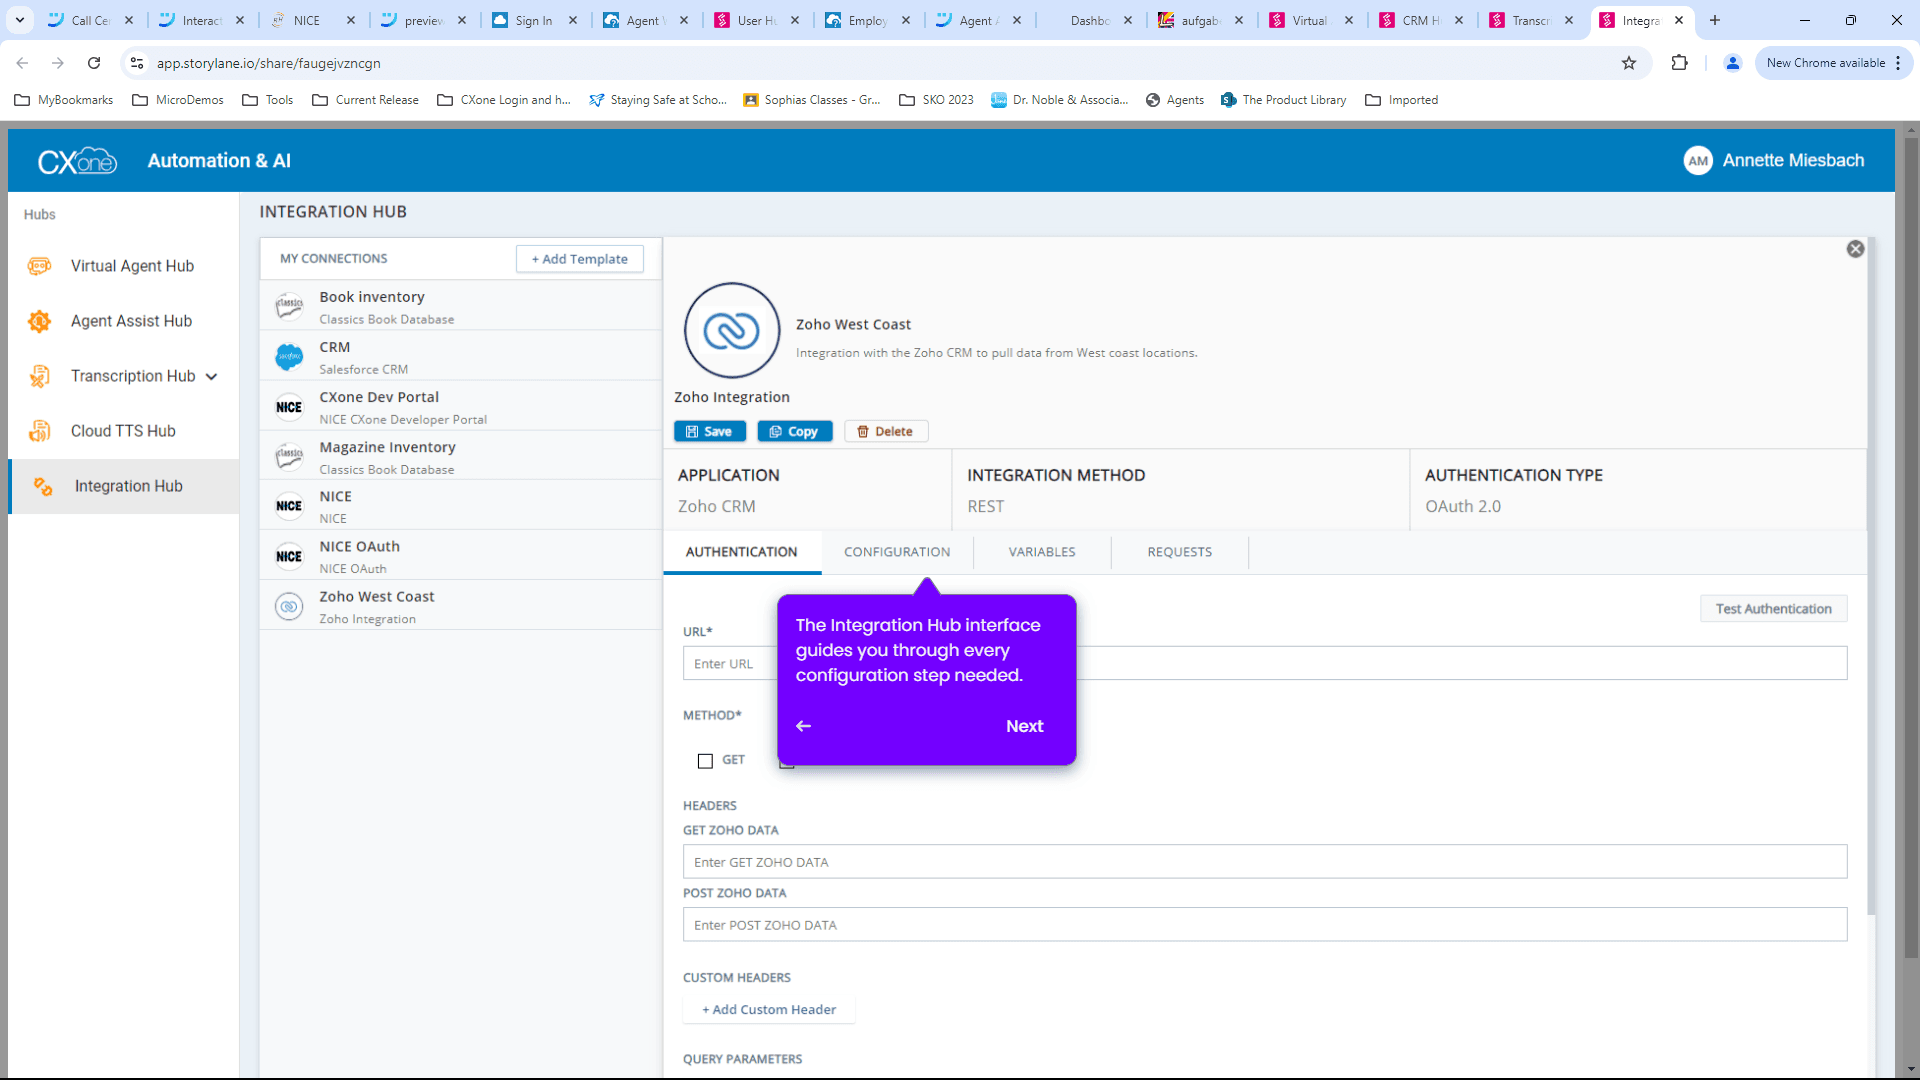Click the Salesforce CRM connection icon
1920x1080 pixels.
point(289,356)
